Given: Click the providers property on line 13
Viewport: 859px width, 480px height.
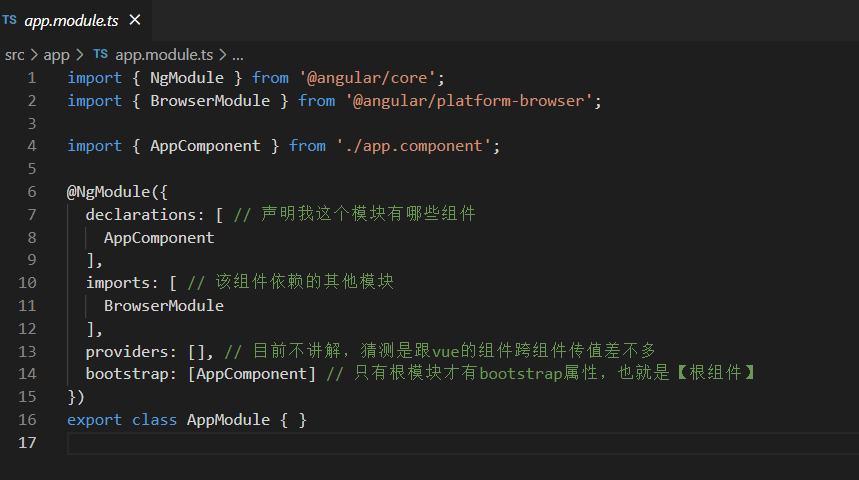Looking at the screenshot, I should [x=127, y=351].
